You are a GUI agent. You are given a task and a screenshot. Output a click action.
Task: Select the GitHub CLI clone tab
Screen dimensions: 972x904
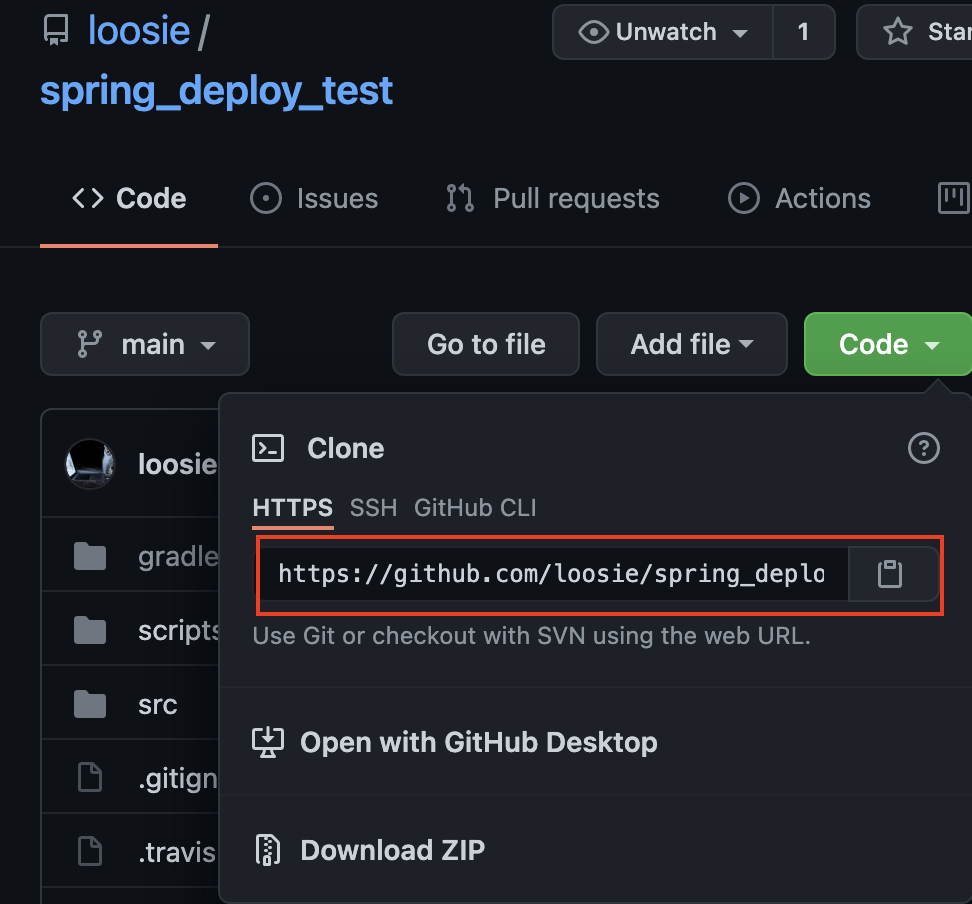coord(475,508)
